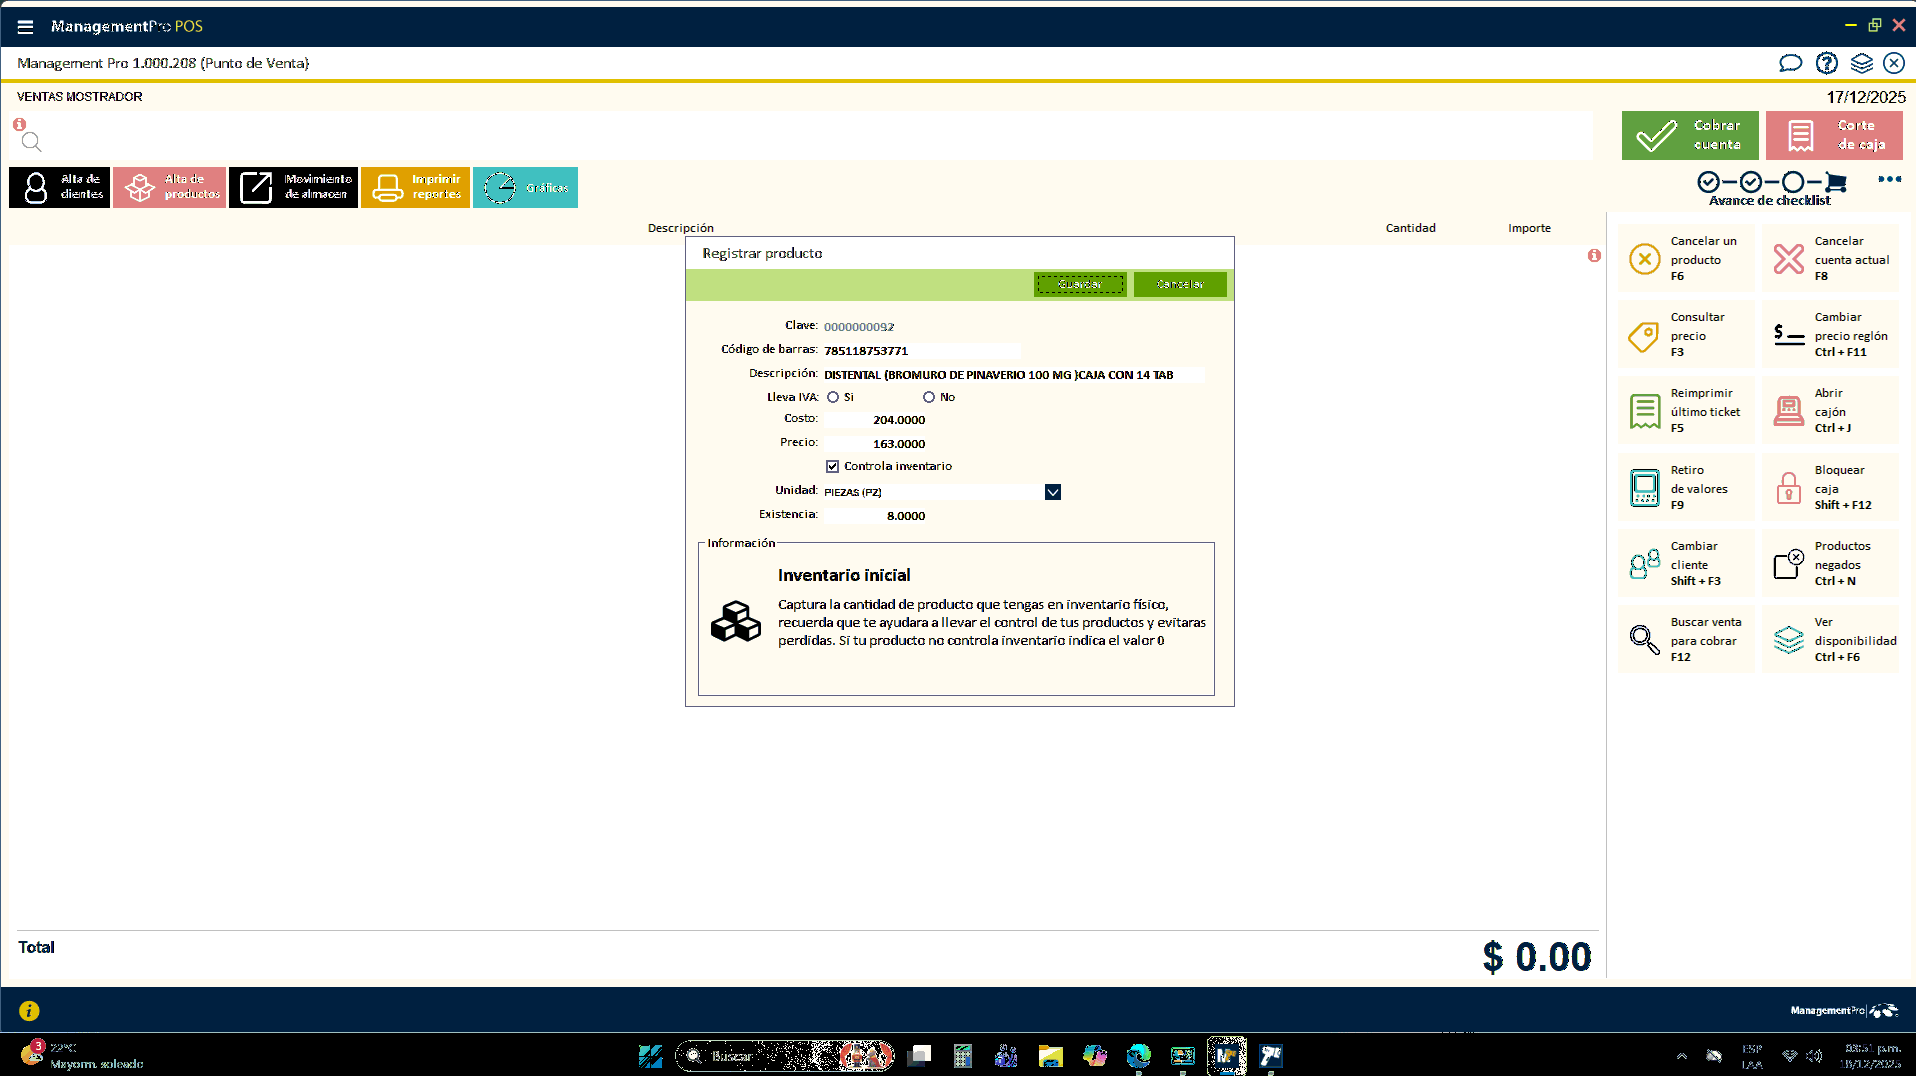Click the Cobrar cuenta checkmark button
Viewport: 1916px width, 1076px height.
[x=1689, y=135]
